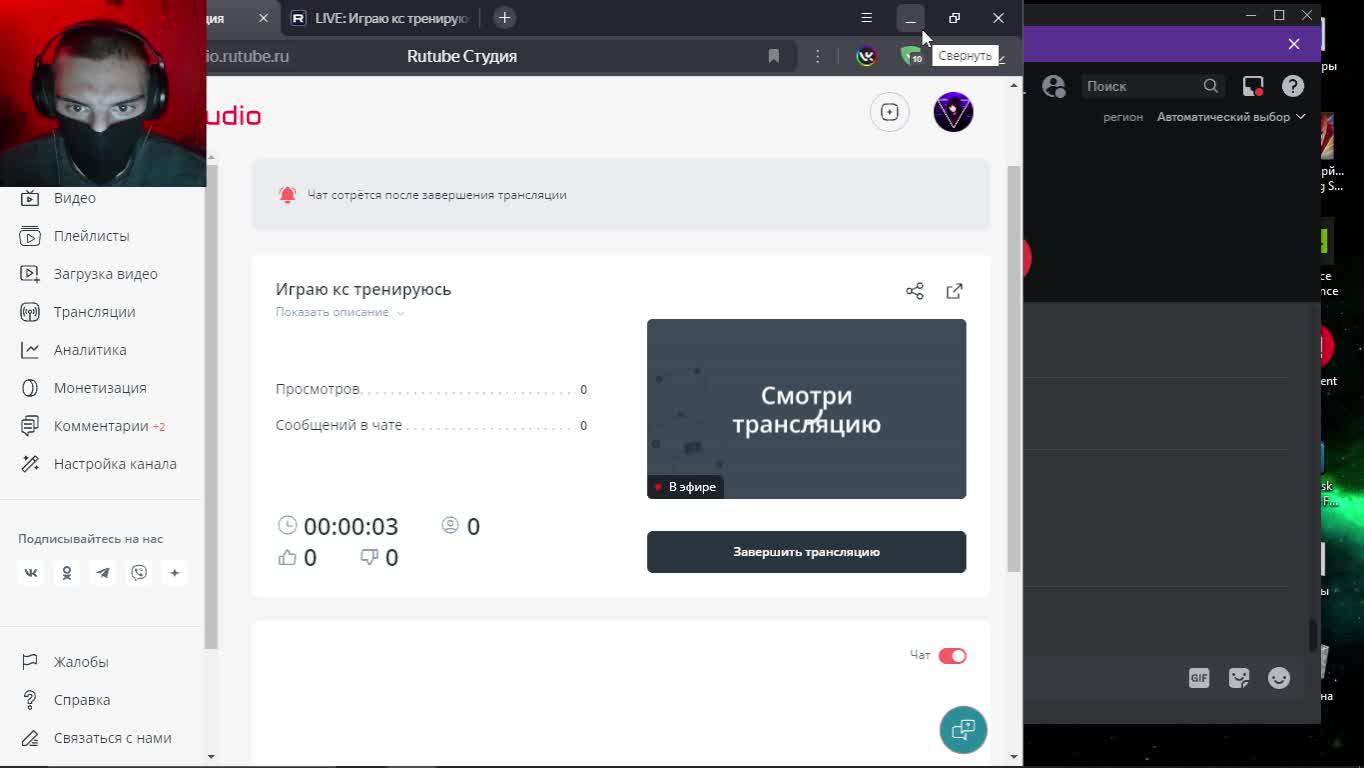Click the Настройка канала wand icon

pyautogui.click(x=30, y=464)
